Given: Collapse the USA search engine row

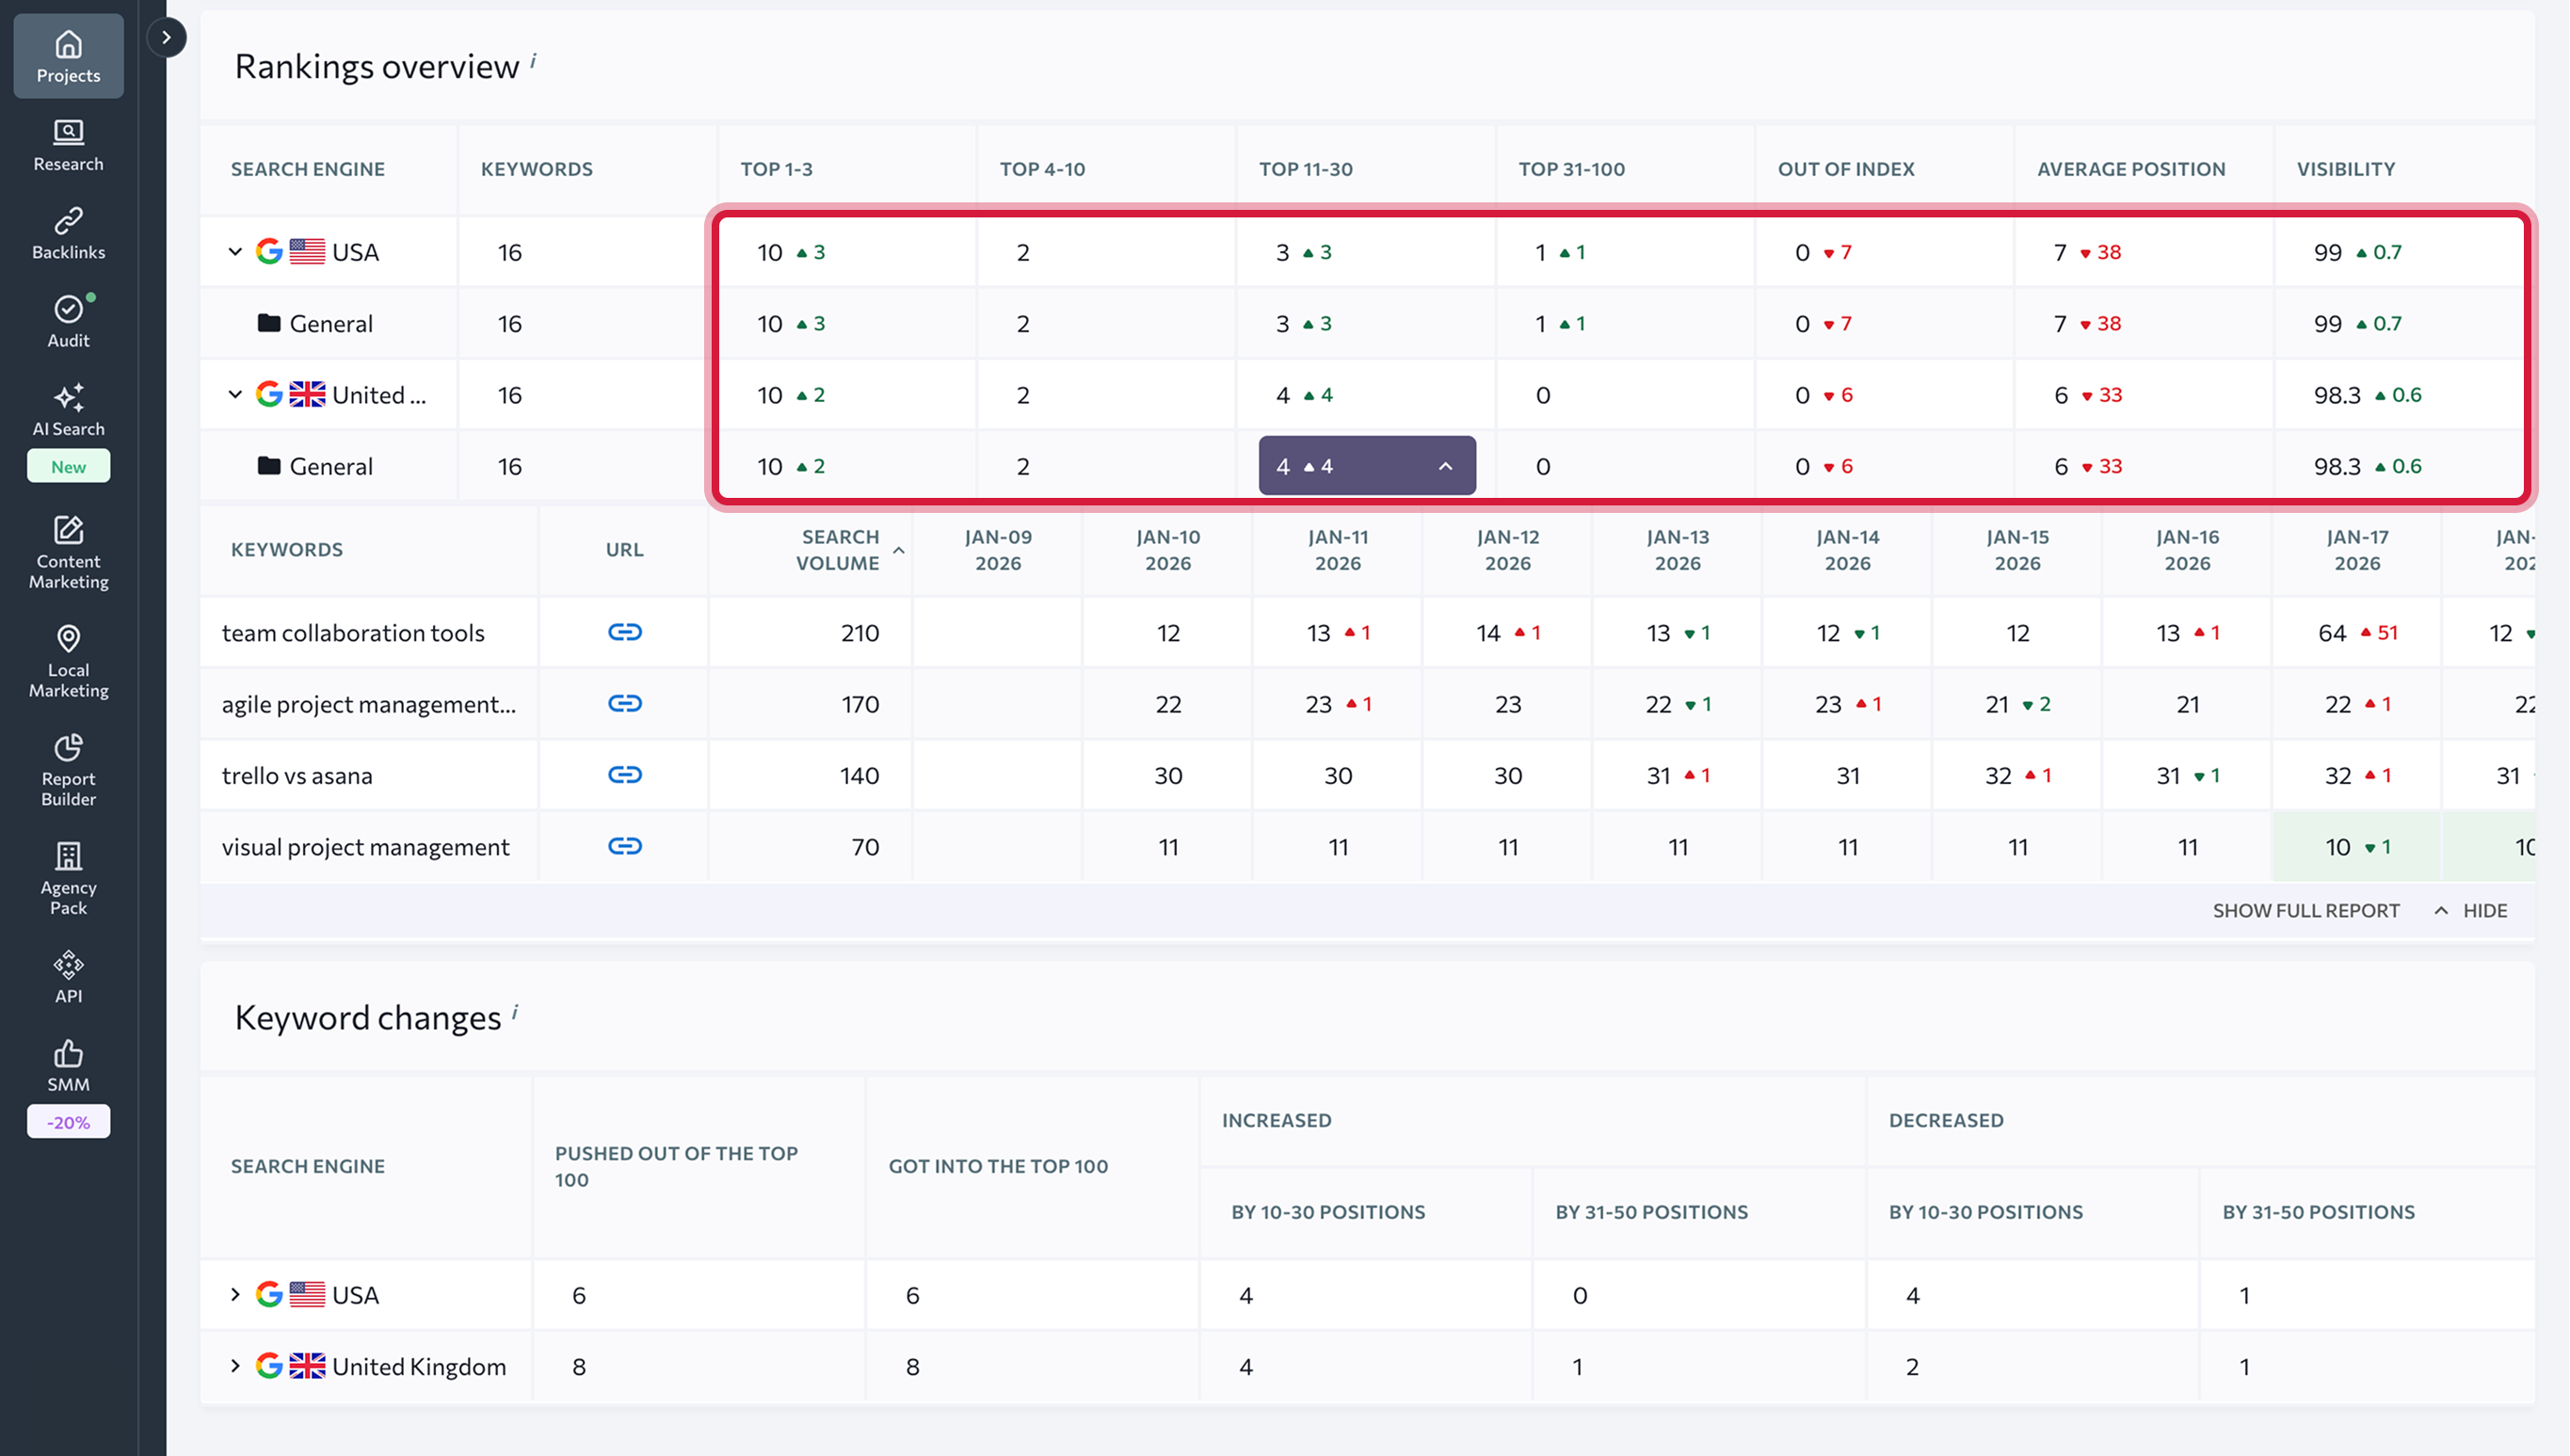Looking at the screenshot, I should 235,252.
